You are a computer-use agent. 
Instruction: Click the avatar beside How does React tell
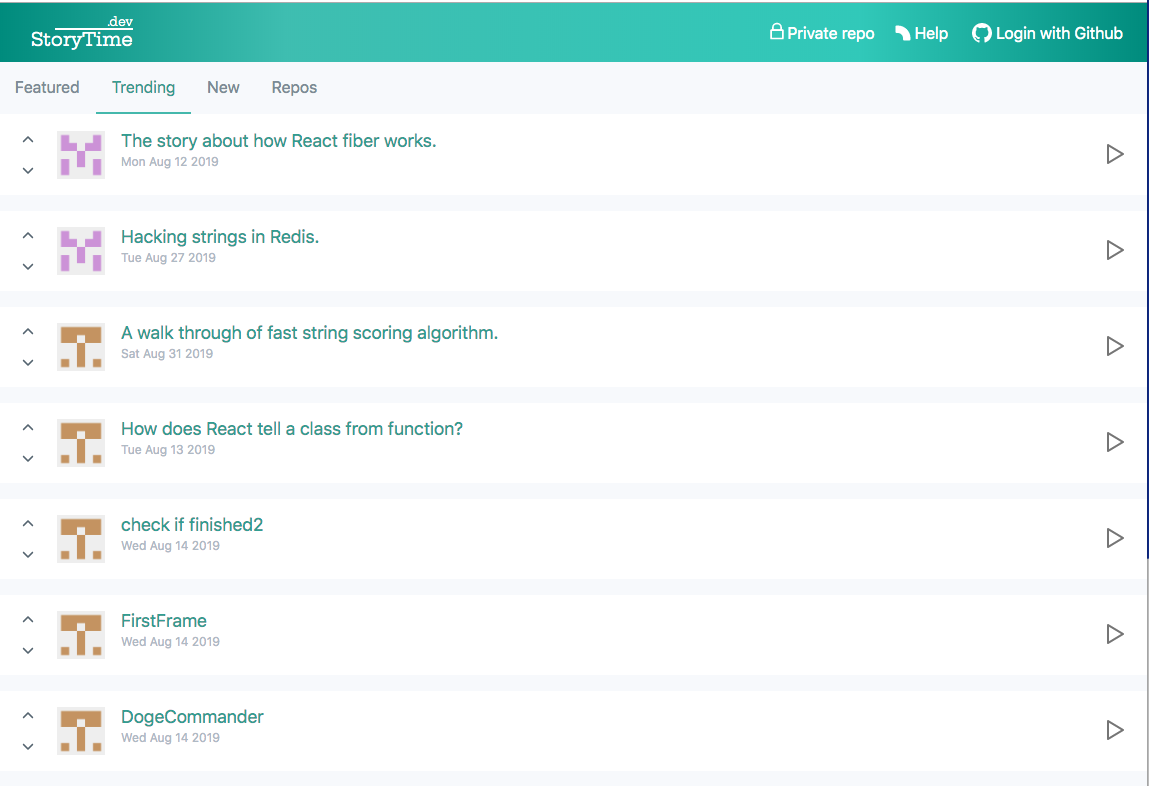point(81,442)
